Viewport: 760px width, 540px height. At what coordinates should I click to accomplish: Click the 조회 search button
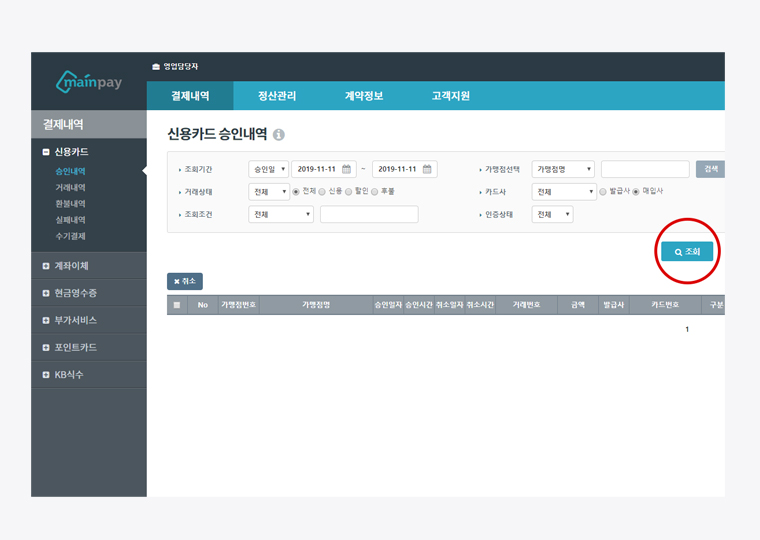687,252
